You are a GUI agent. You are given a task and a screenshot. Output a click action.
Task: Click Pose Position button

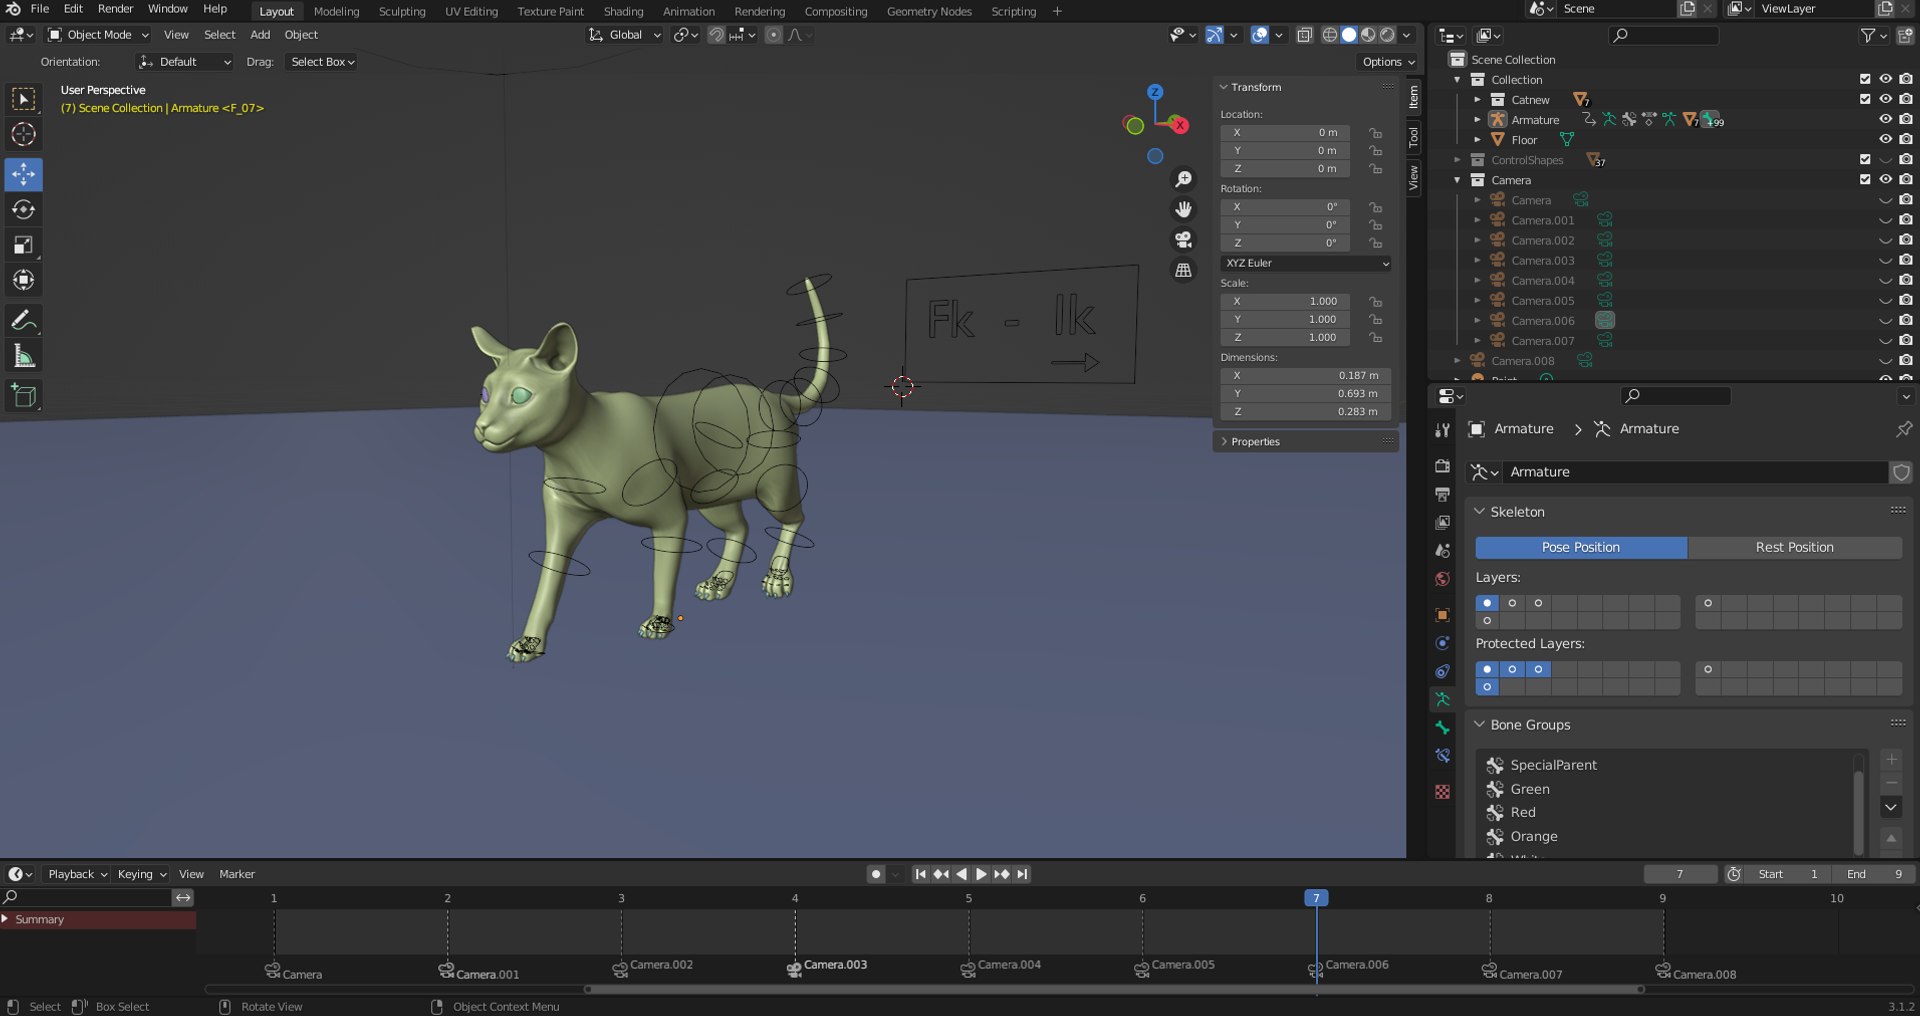tap(1581, 547)
